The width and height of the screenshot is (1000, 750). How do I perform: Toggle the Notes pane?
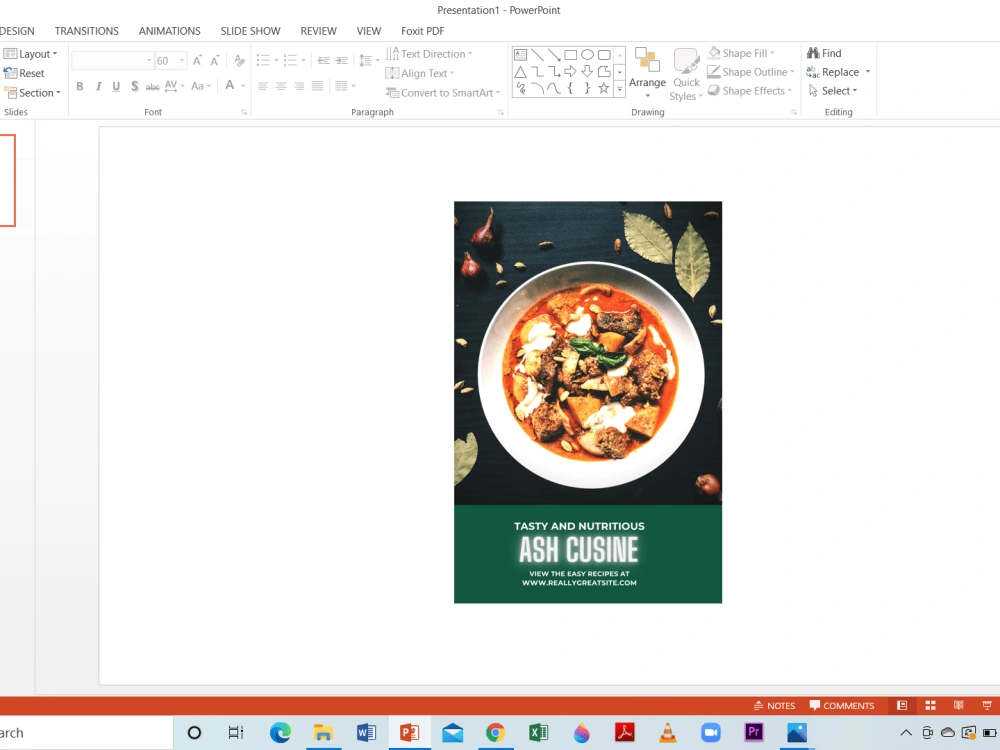click(x=774, y=705)
